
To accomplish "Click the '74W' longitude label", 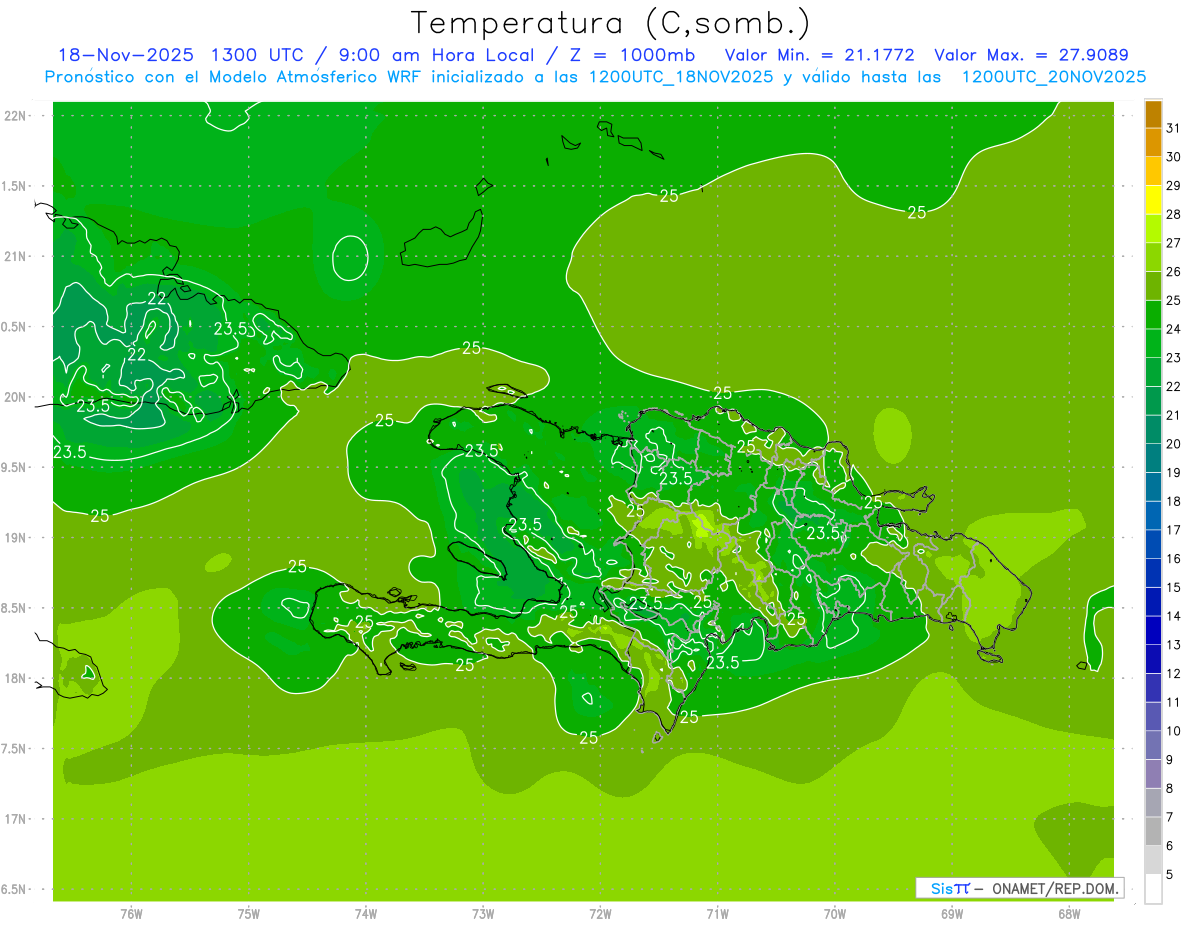I will tap(365, 914).
